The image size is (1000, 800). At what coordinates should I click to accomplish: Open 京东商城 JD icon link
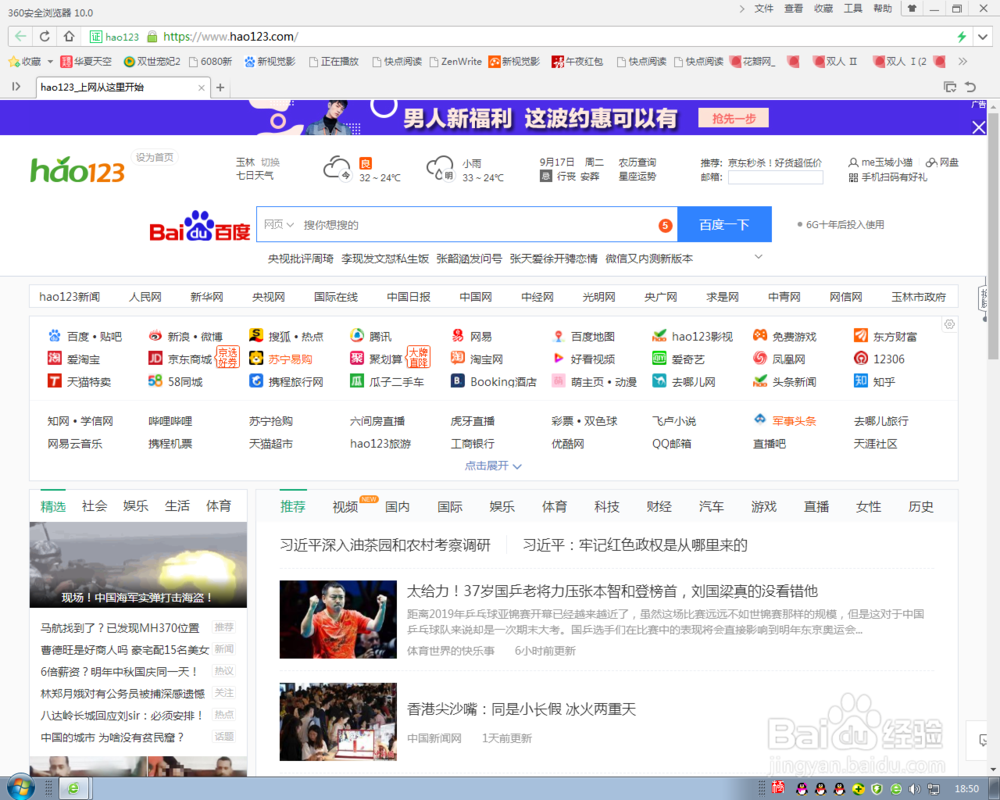pyautogui.click(x=155, y=359)
